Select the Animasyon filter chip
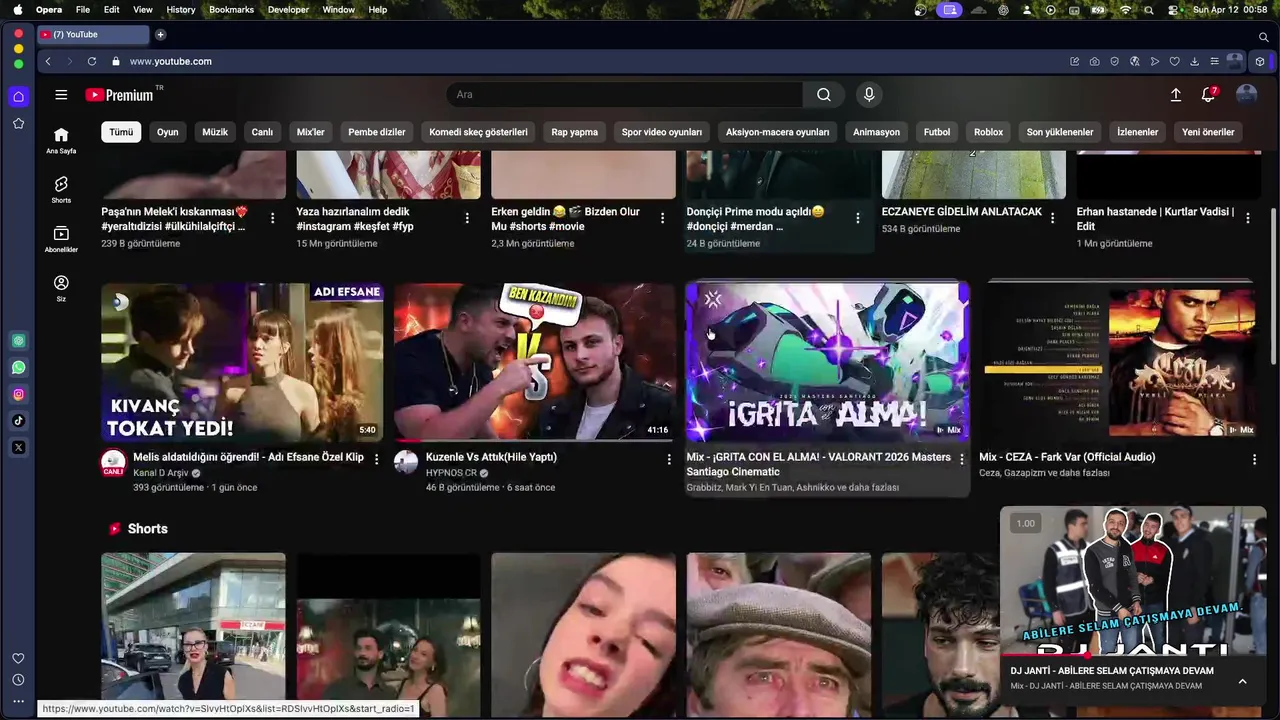This screenshot has width=1280, height=720. pyautogui.click(x=876, y=132)
